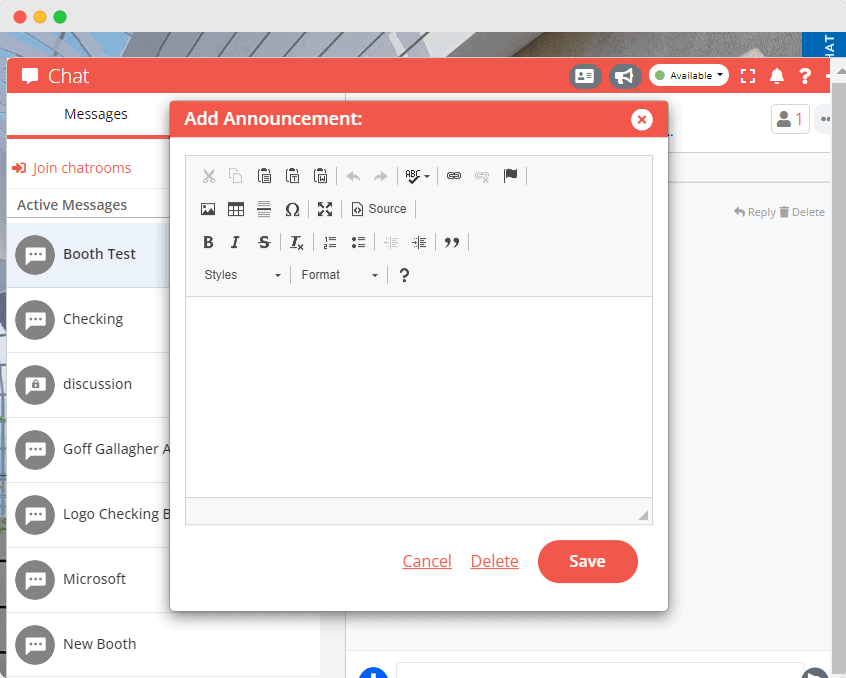Click the contact card icon in header
The height and width of the screenshot is (678, 846).
[x=585, y=75]
